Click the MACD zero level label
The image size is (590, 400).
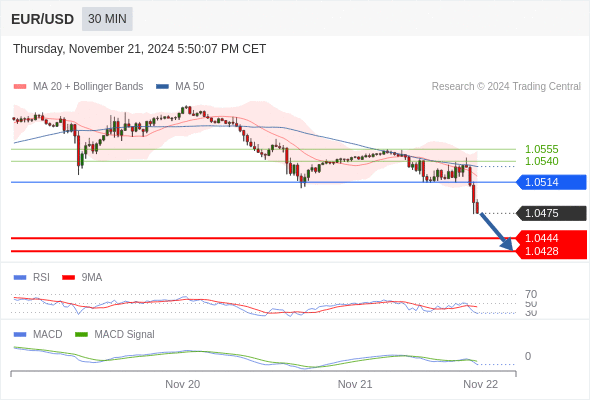point(528,356)
